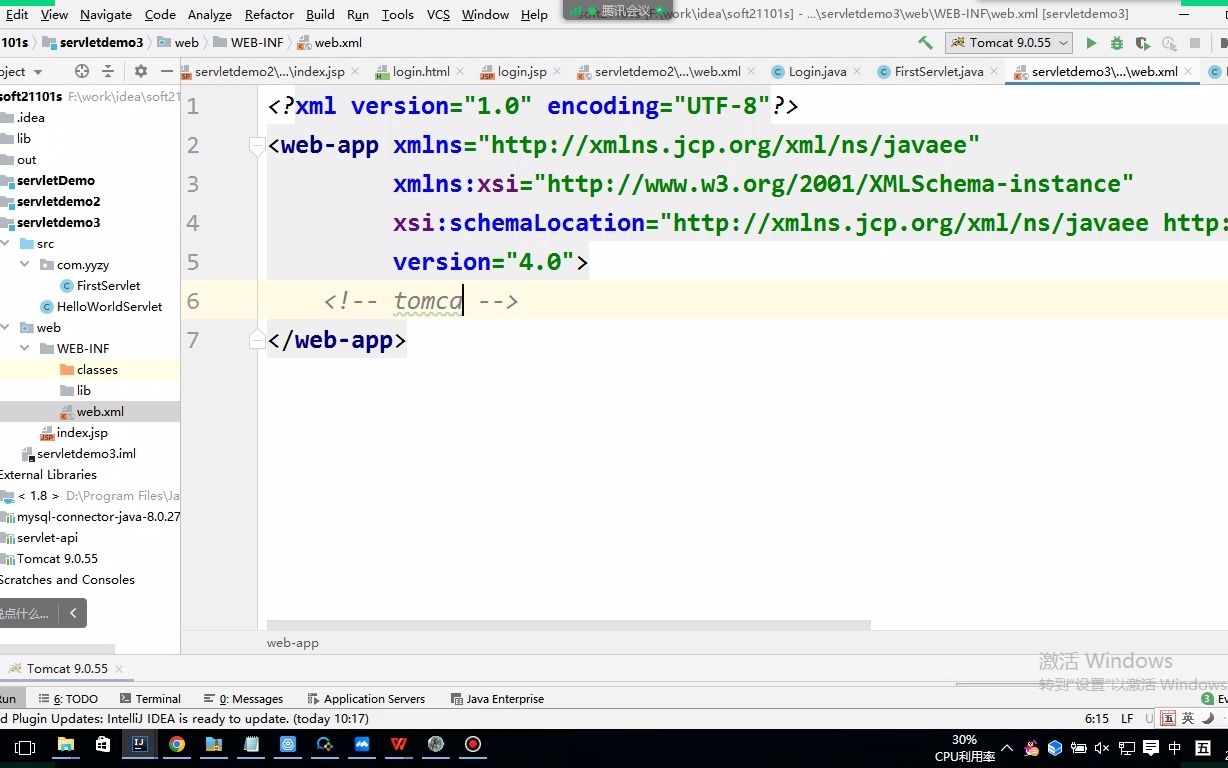Viewport: 1228px width, 768px height.
Task: Open the VCS menu
Action: [438, 15]
